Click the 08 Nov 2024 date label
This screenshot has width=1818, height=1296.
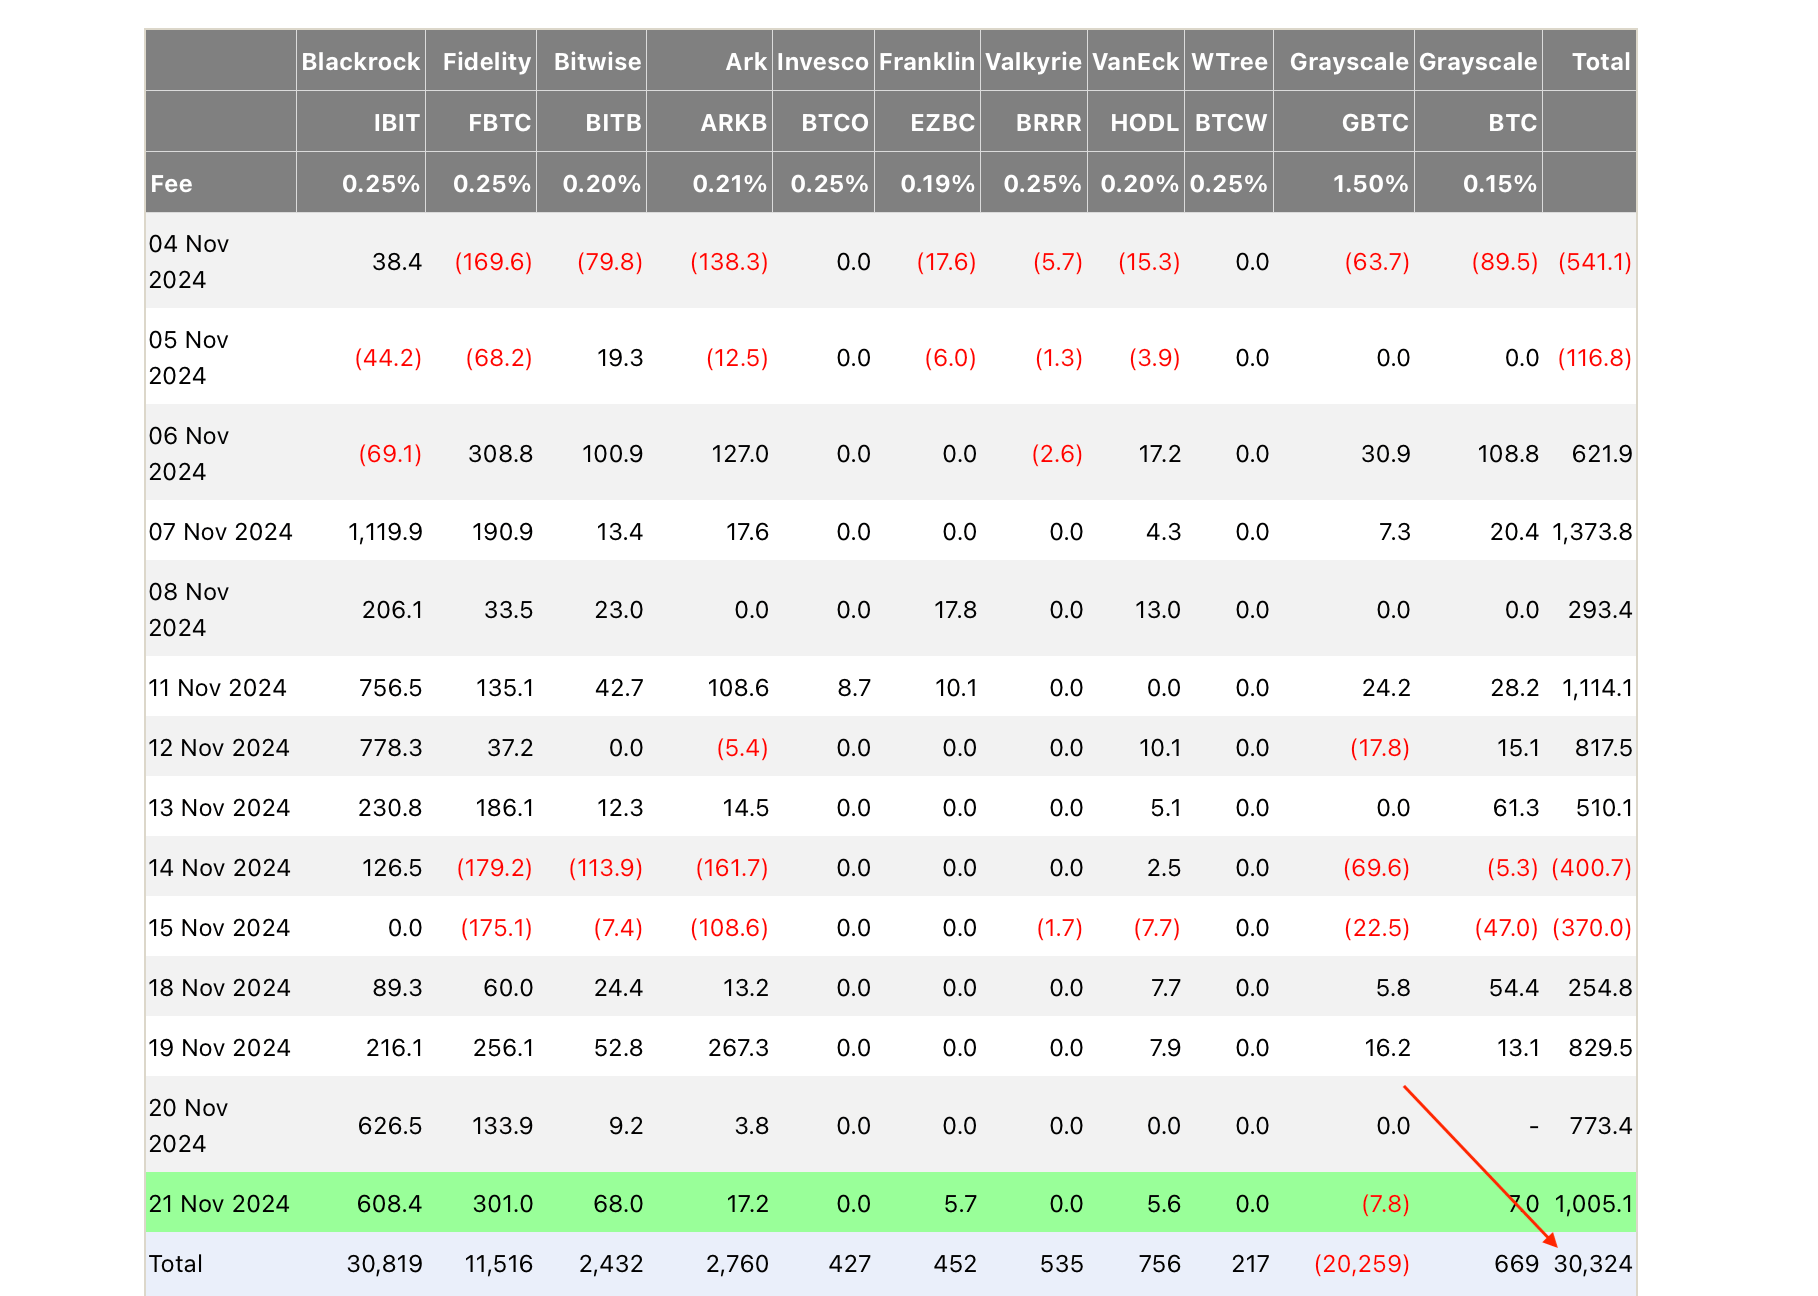click(x=189, y=610)
